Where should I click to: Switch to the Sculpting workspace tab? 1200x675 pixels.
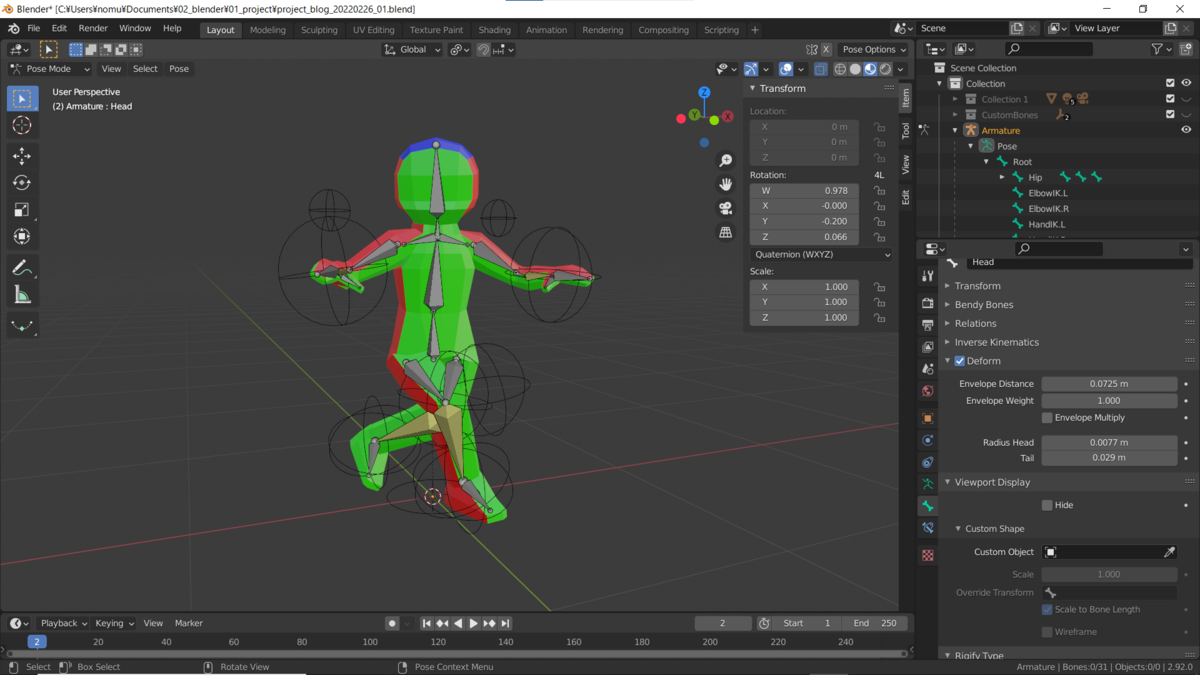coord(319,30)
